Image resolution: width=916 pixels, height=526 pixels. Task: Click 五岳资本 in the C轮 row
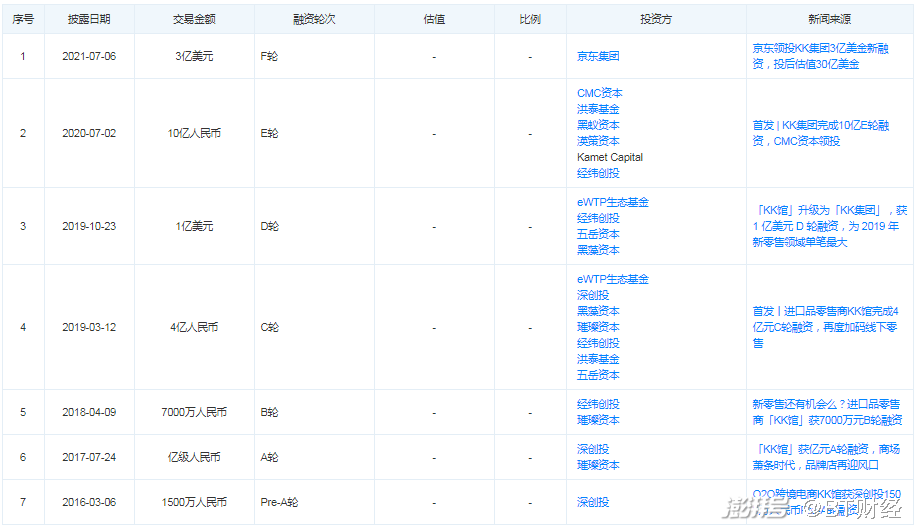(x=598, y=375)
